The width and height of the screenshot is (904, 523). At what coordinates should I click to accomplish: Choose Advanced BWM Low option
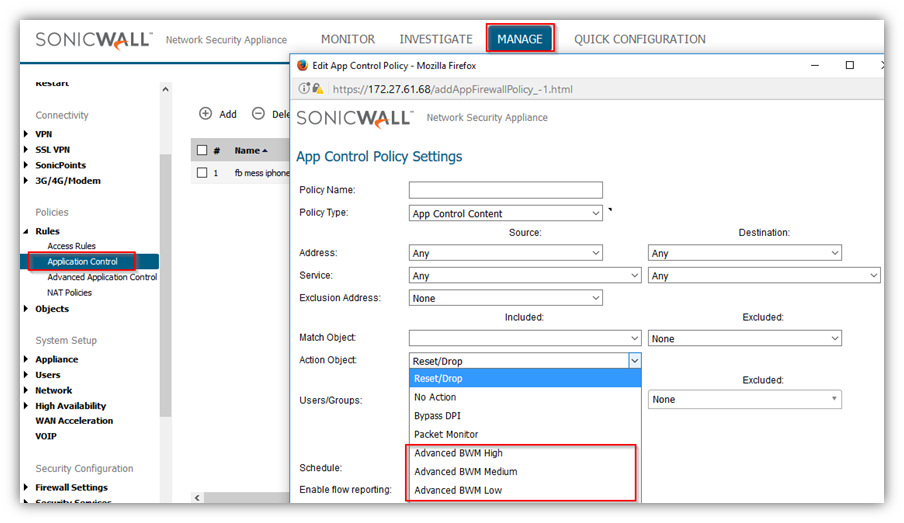[x=525, y=490]
